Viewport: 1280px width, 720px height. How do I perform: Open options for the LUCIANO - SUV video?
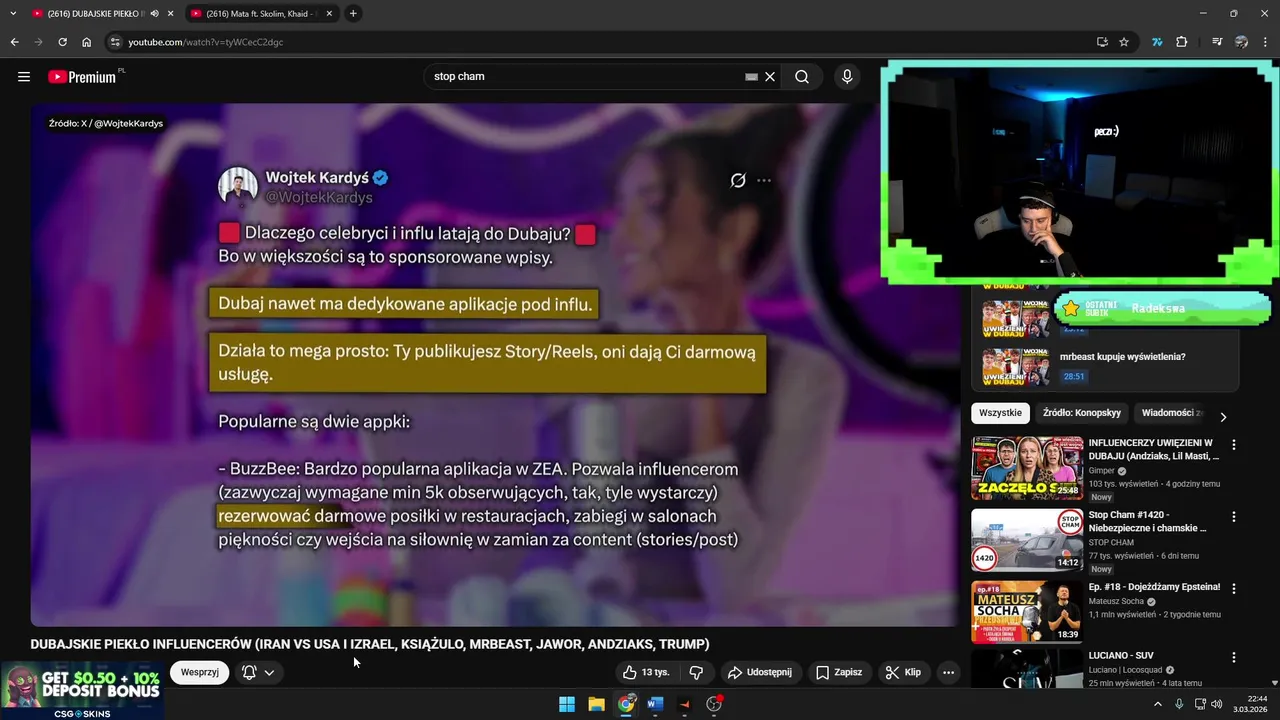click(x=1234, y=658)
